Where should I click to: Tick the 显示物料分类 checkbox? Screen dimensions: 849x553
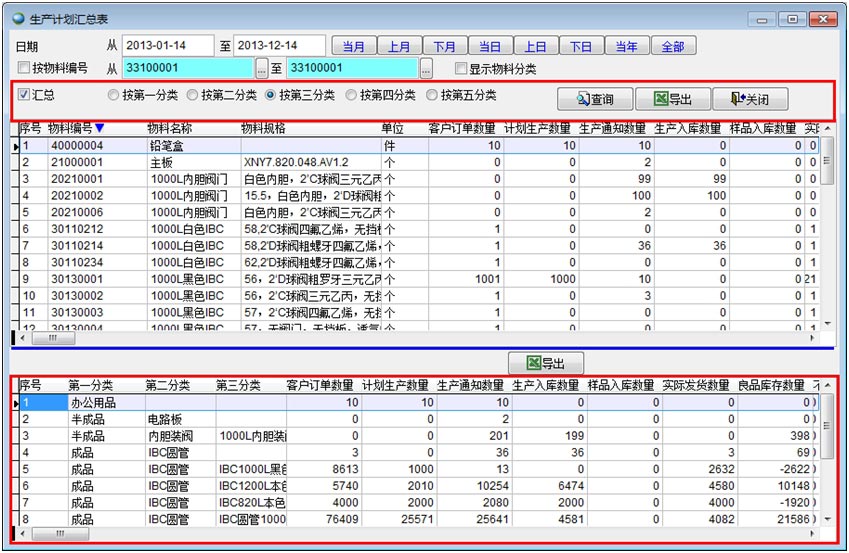tap(461, 69)
